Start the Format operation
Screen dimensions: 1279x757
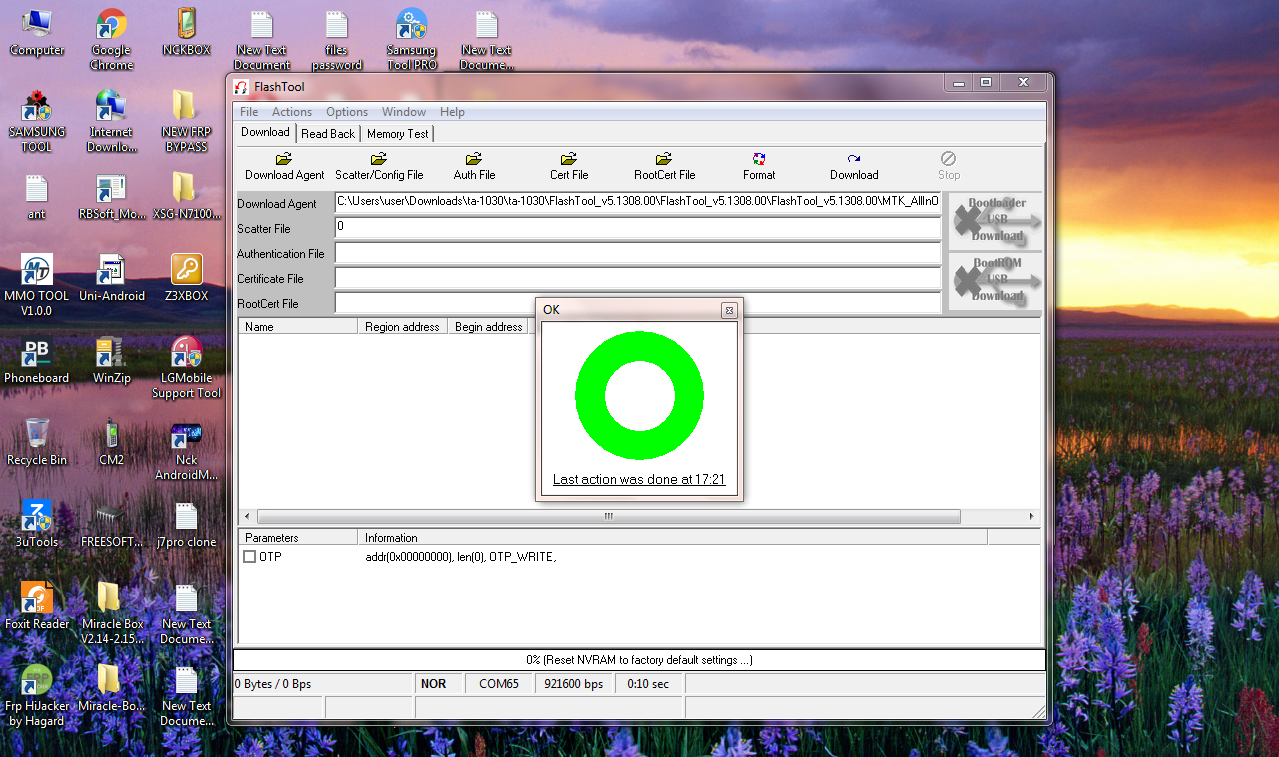759,166
